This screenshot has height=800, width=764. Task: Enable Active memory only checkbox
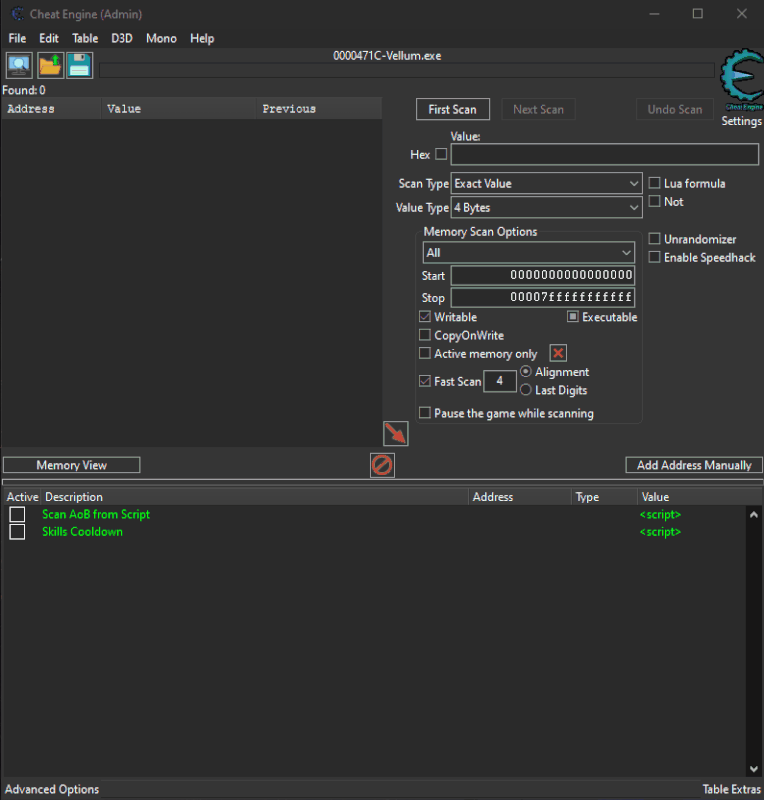coord(425,353)
